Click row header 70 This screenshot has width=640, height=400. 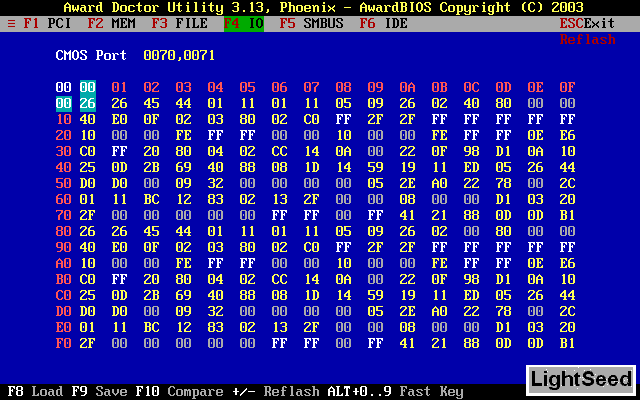coord(63,216)
